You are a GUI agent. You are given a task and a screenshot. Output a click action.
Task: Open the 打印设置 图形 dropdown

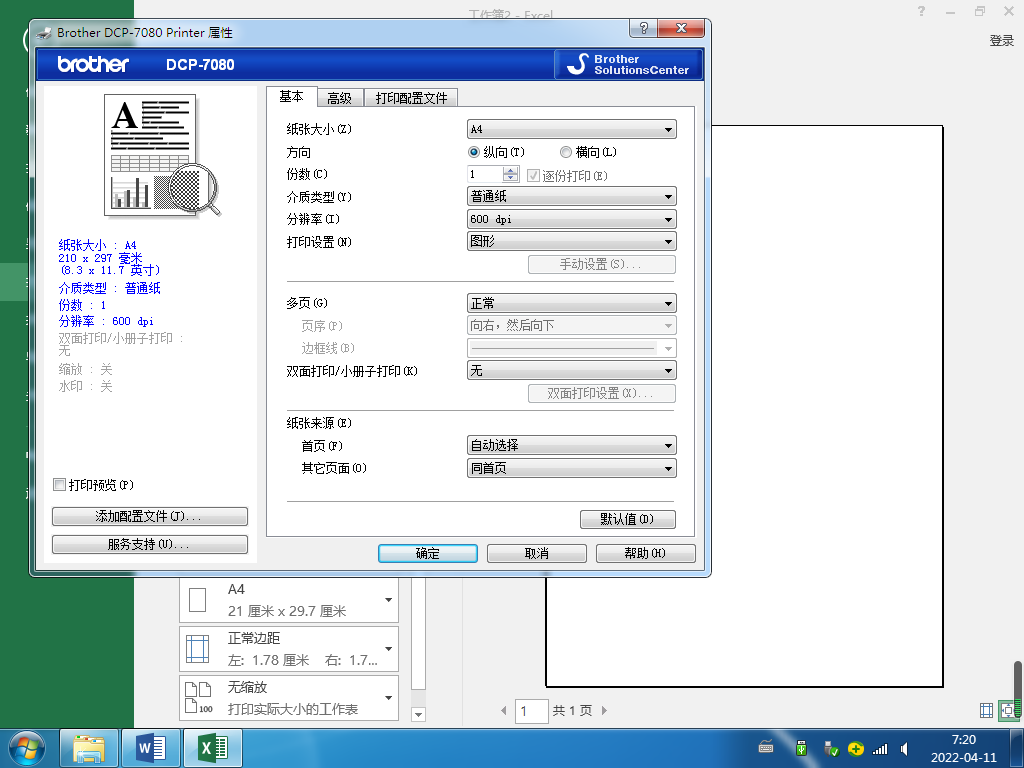tap(571, 242)
